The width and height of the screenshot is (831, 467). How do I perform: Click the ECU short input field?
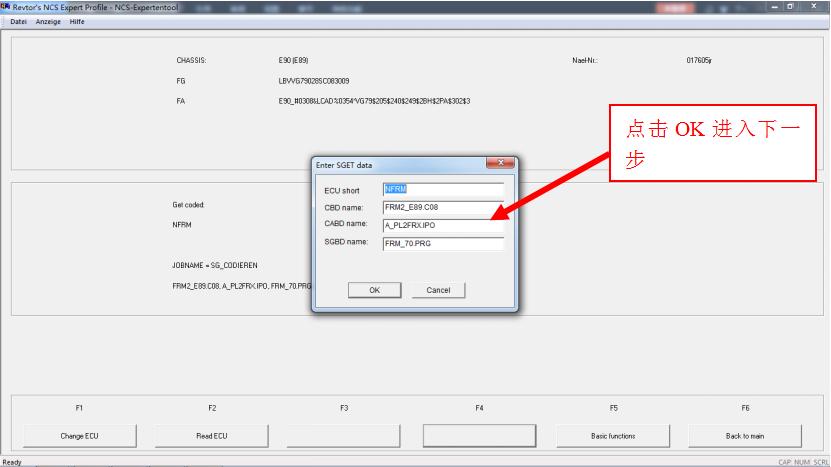[x=443, y=189]
